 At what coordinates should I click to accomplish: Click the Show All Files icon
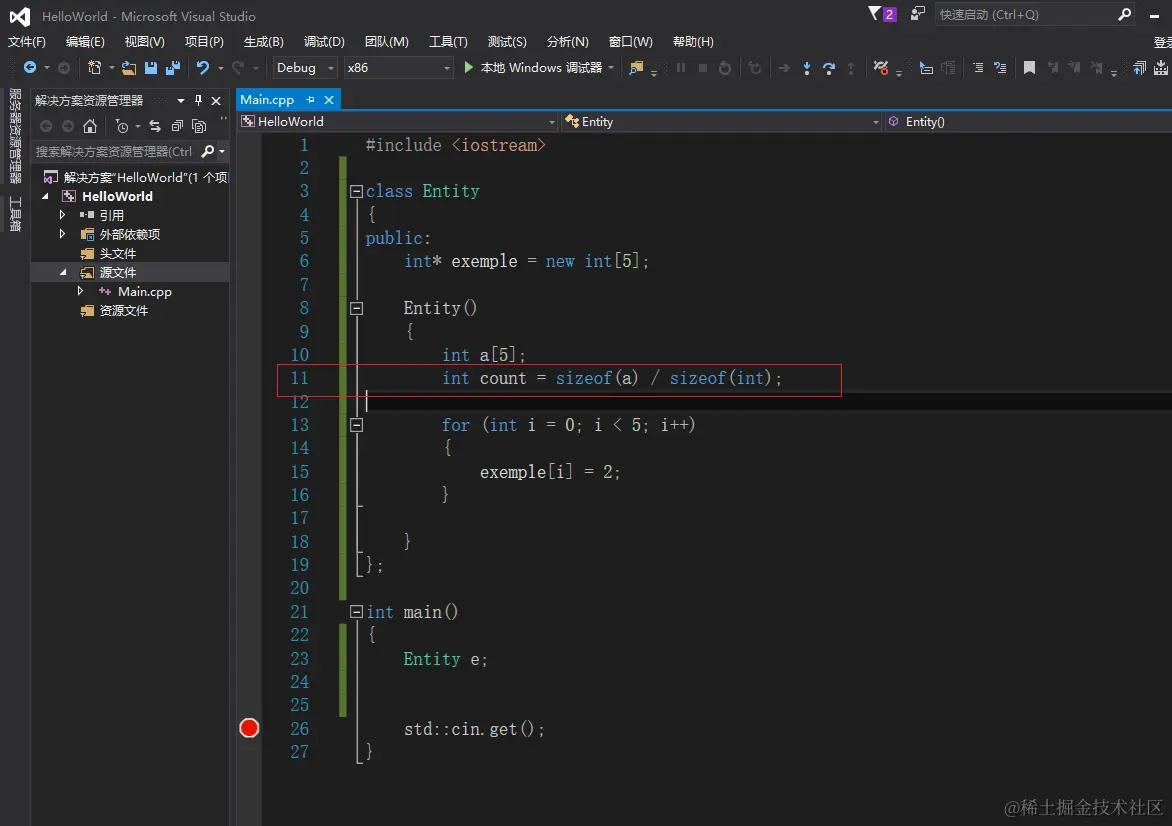[199, 126]
